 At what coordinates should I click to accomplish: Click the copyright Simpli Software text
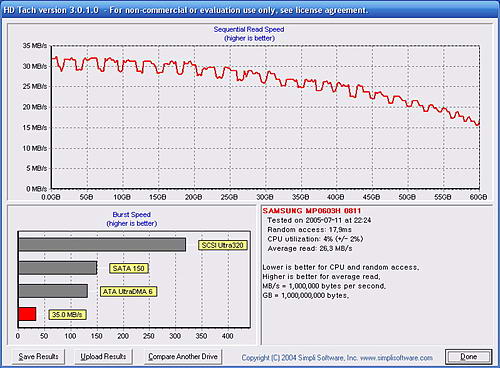[x=337, y=358]
